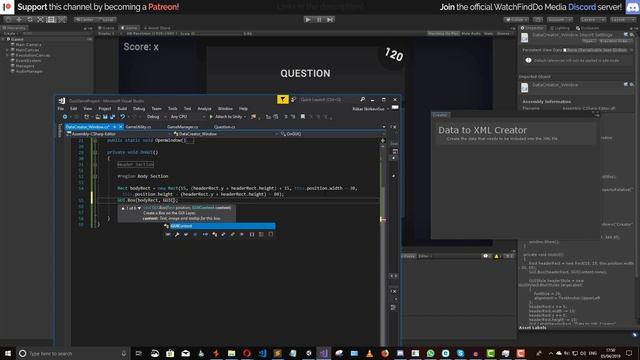Image resolution: width=640 pixels, height=360 pixels.
Task: Switch to the Unity Game tab
Action: (129, 28)
